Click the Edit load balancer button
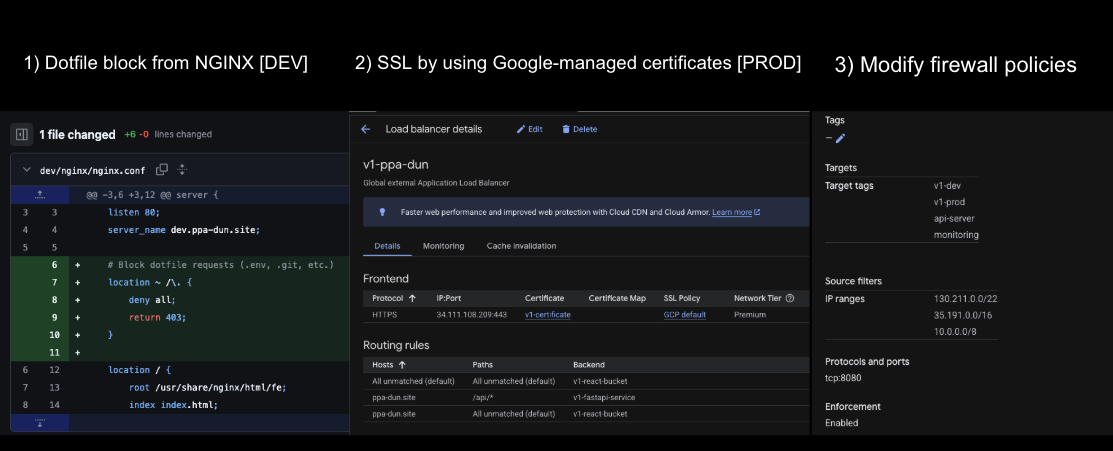 point(529,129)
